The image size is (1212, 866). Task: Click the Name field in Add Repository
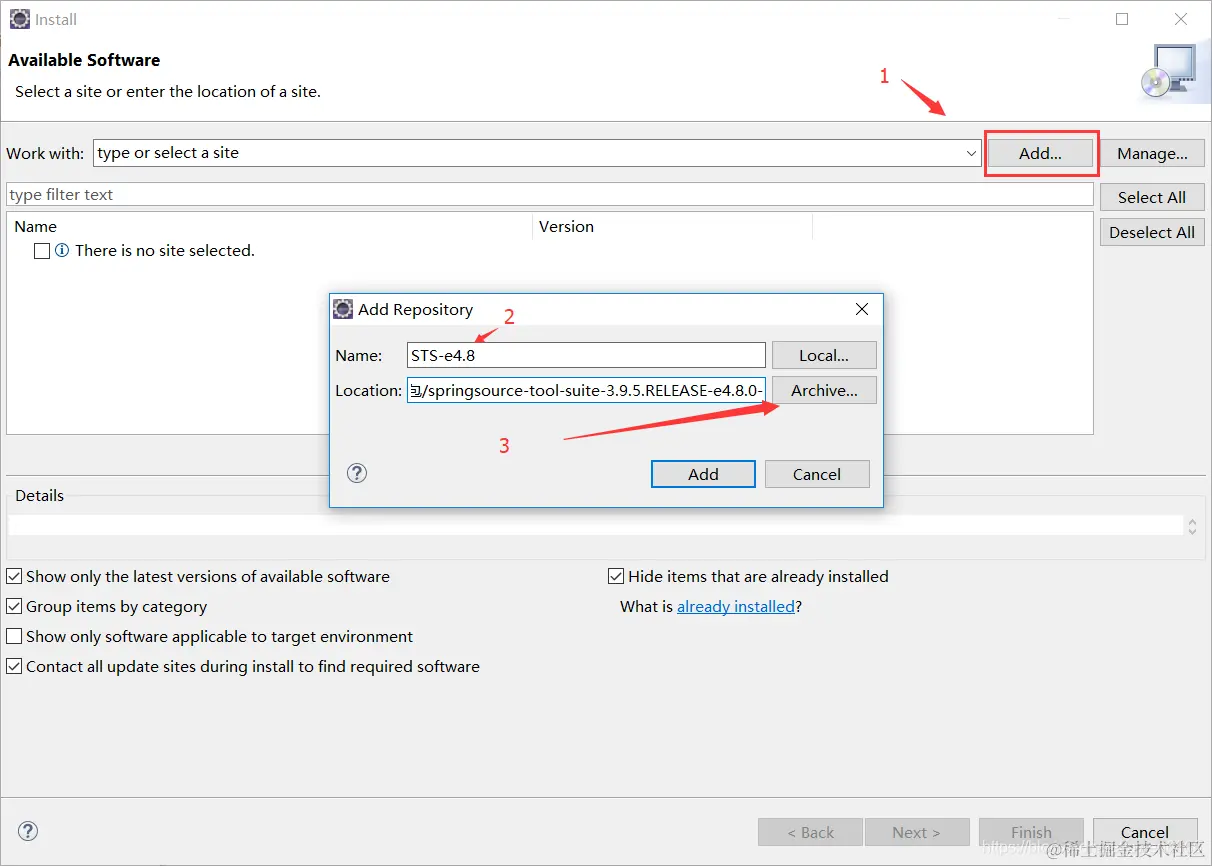[x=586, y=355]
